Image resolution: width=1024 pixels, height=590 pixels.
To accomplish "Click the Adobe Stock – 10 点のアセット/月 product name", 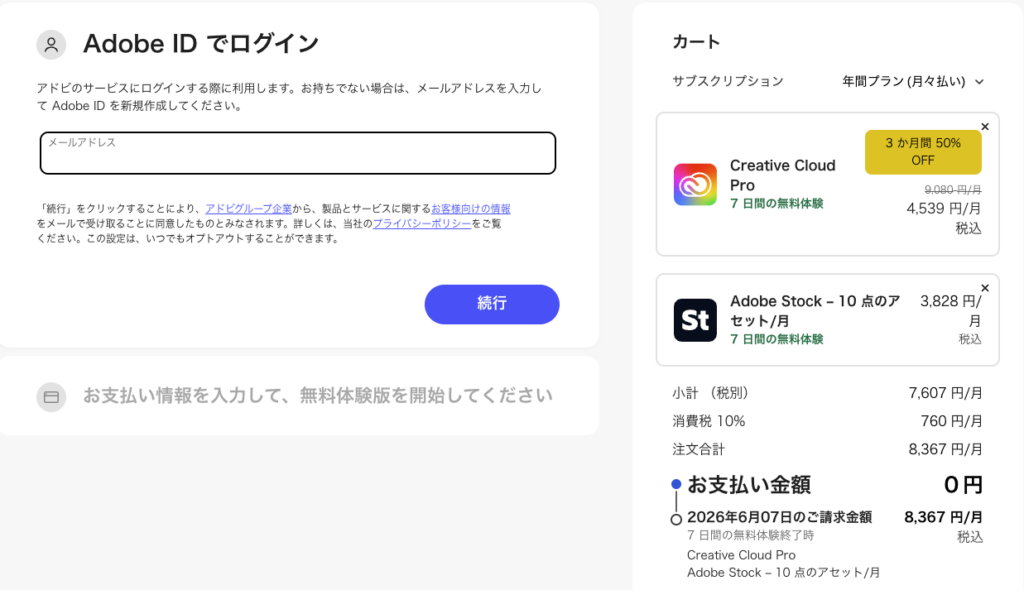I will pyautogui.click(x=815, y=311).
